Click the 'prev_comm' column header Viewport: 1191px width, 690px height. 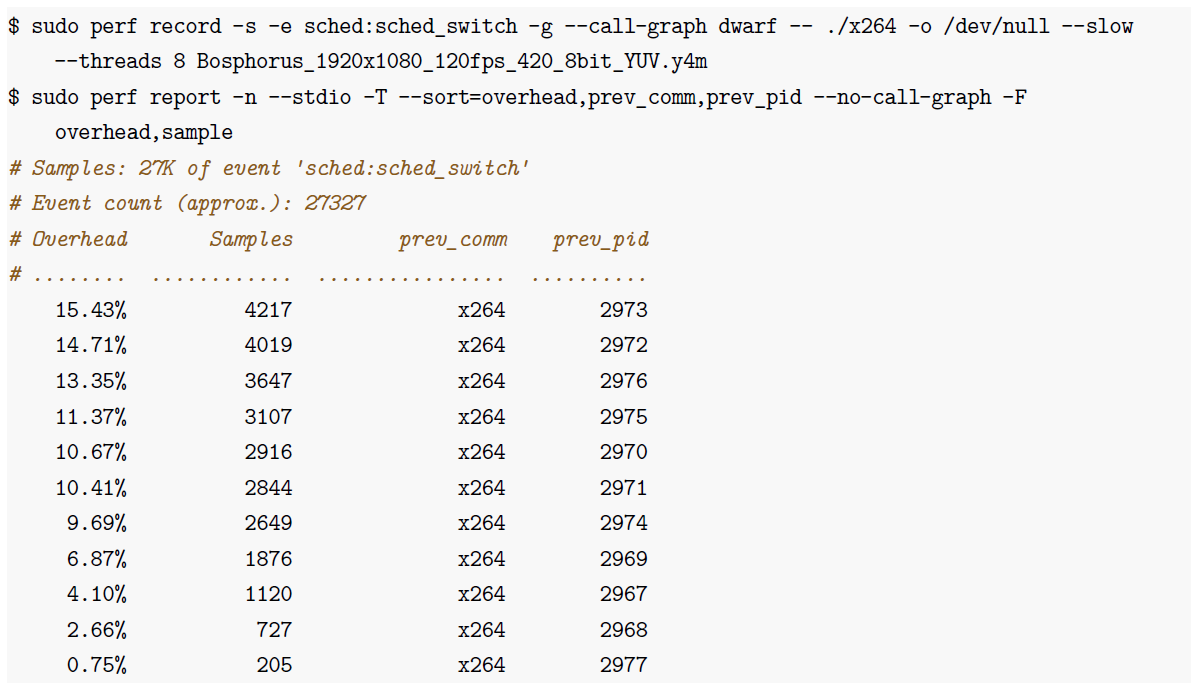tap(453, 239)
